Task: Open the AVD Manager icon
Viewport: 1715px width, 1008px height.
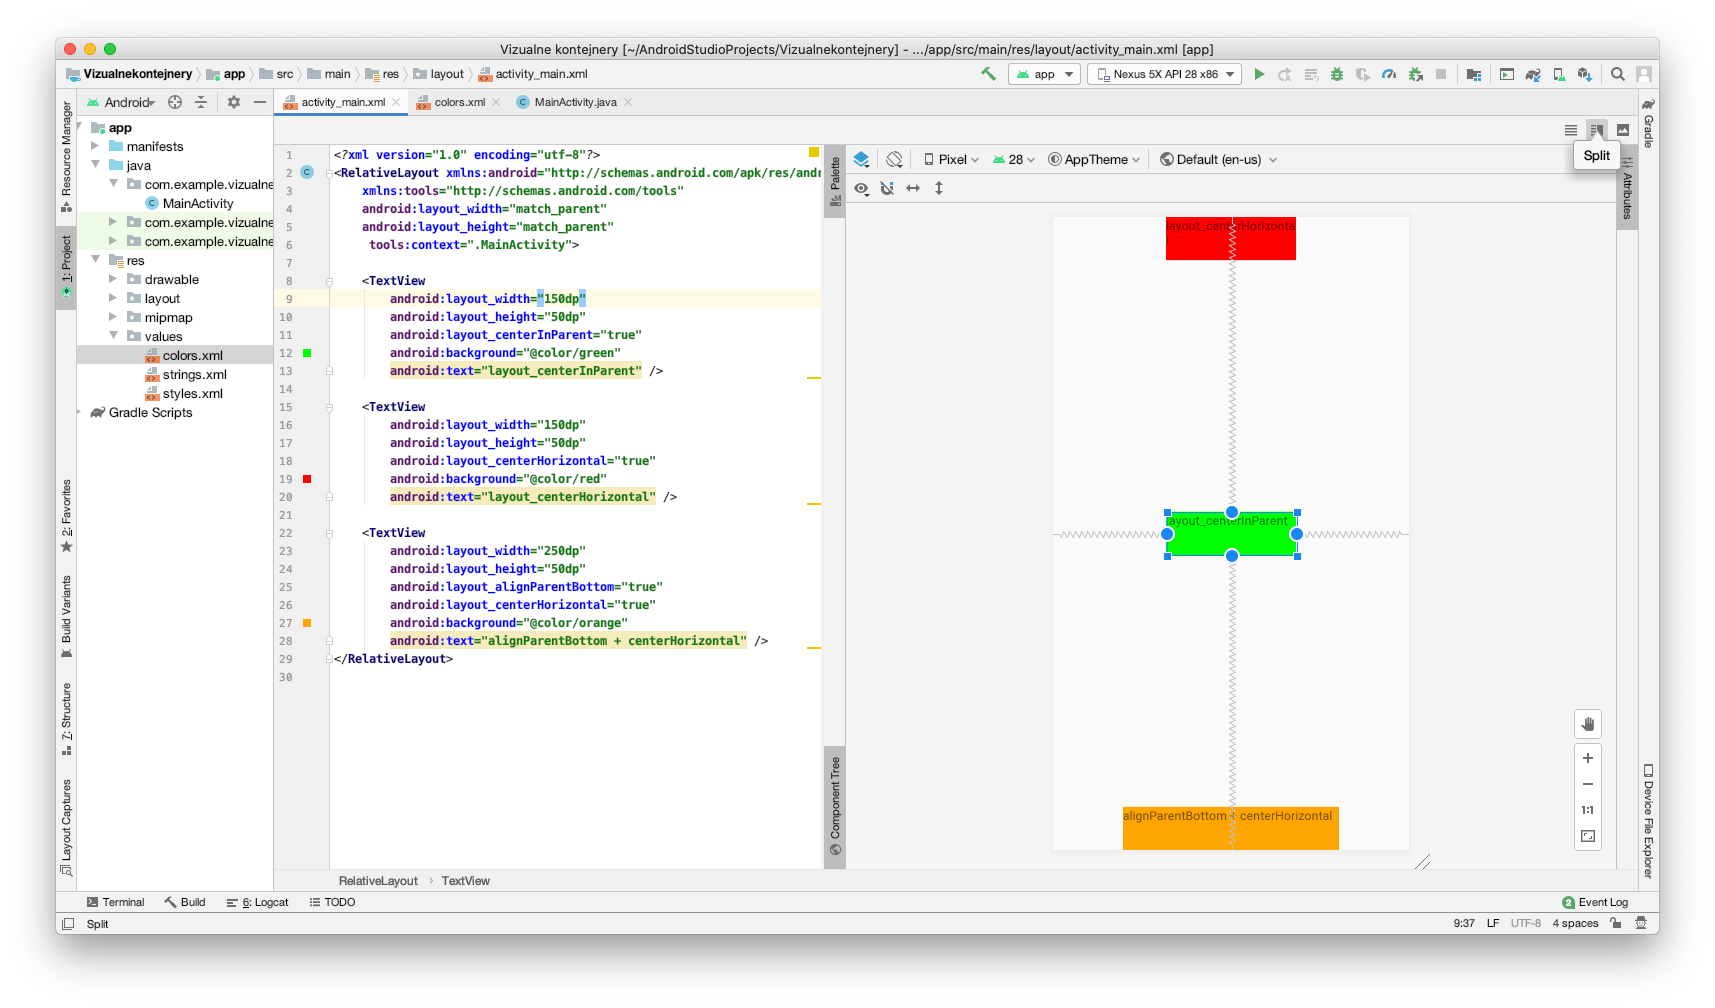Action: 1559,74
